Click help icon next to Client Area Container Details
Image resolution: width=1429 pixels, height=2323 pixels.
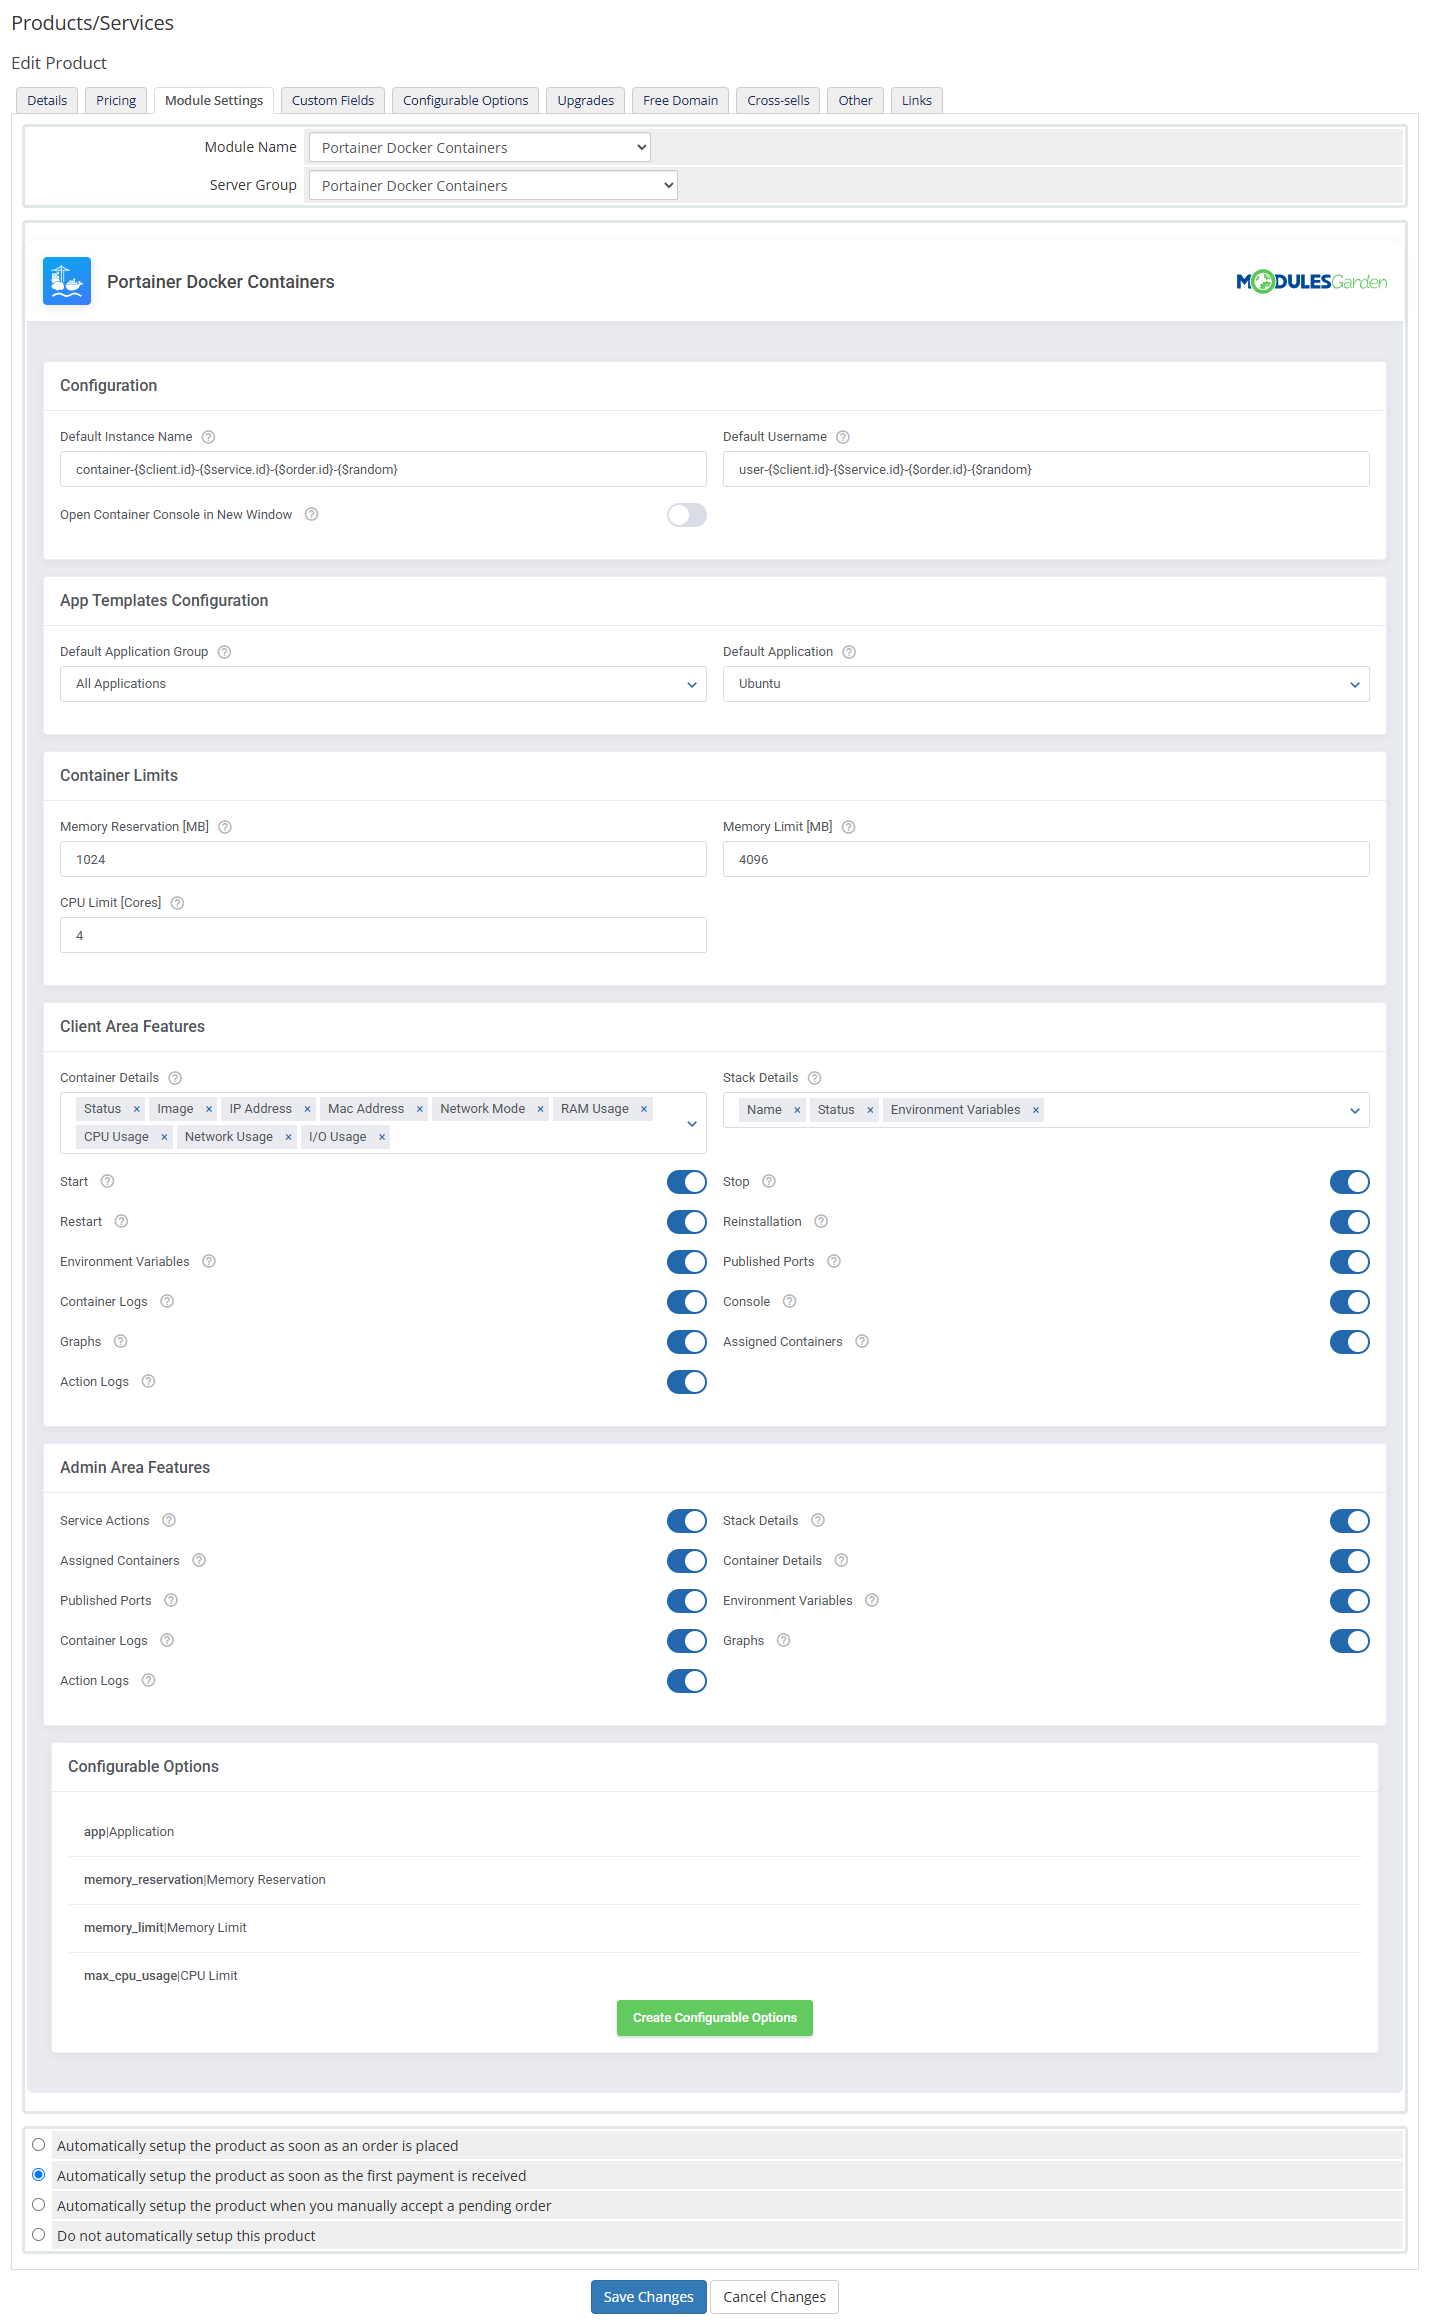click(x=175, y=1078)
